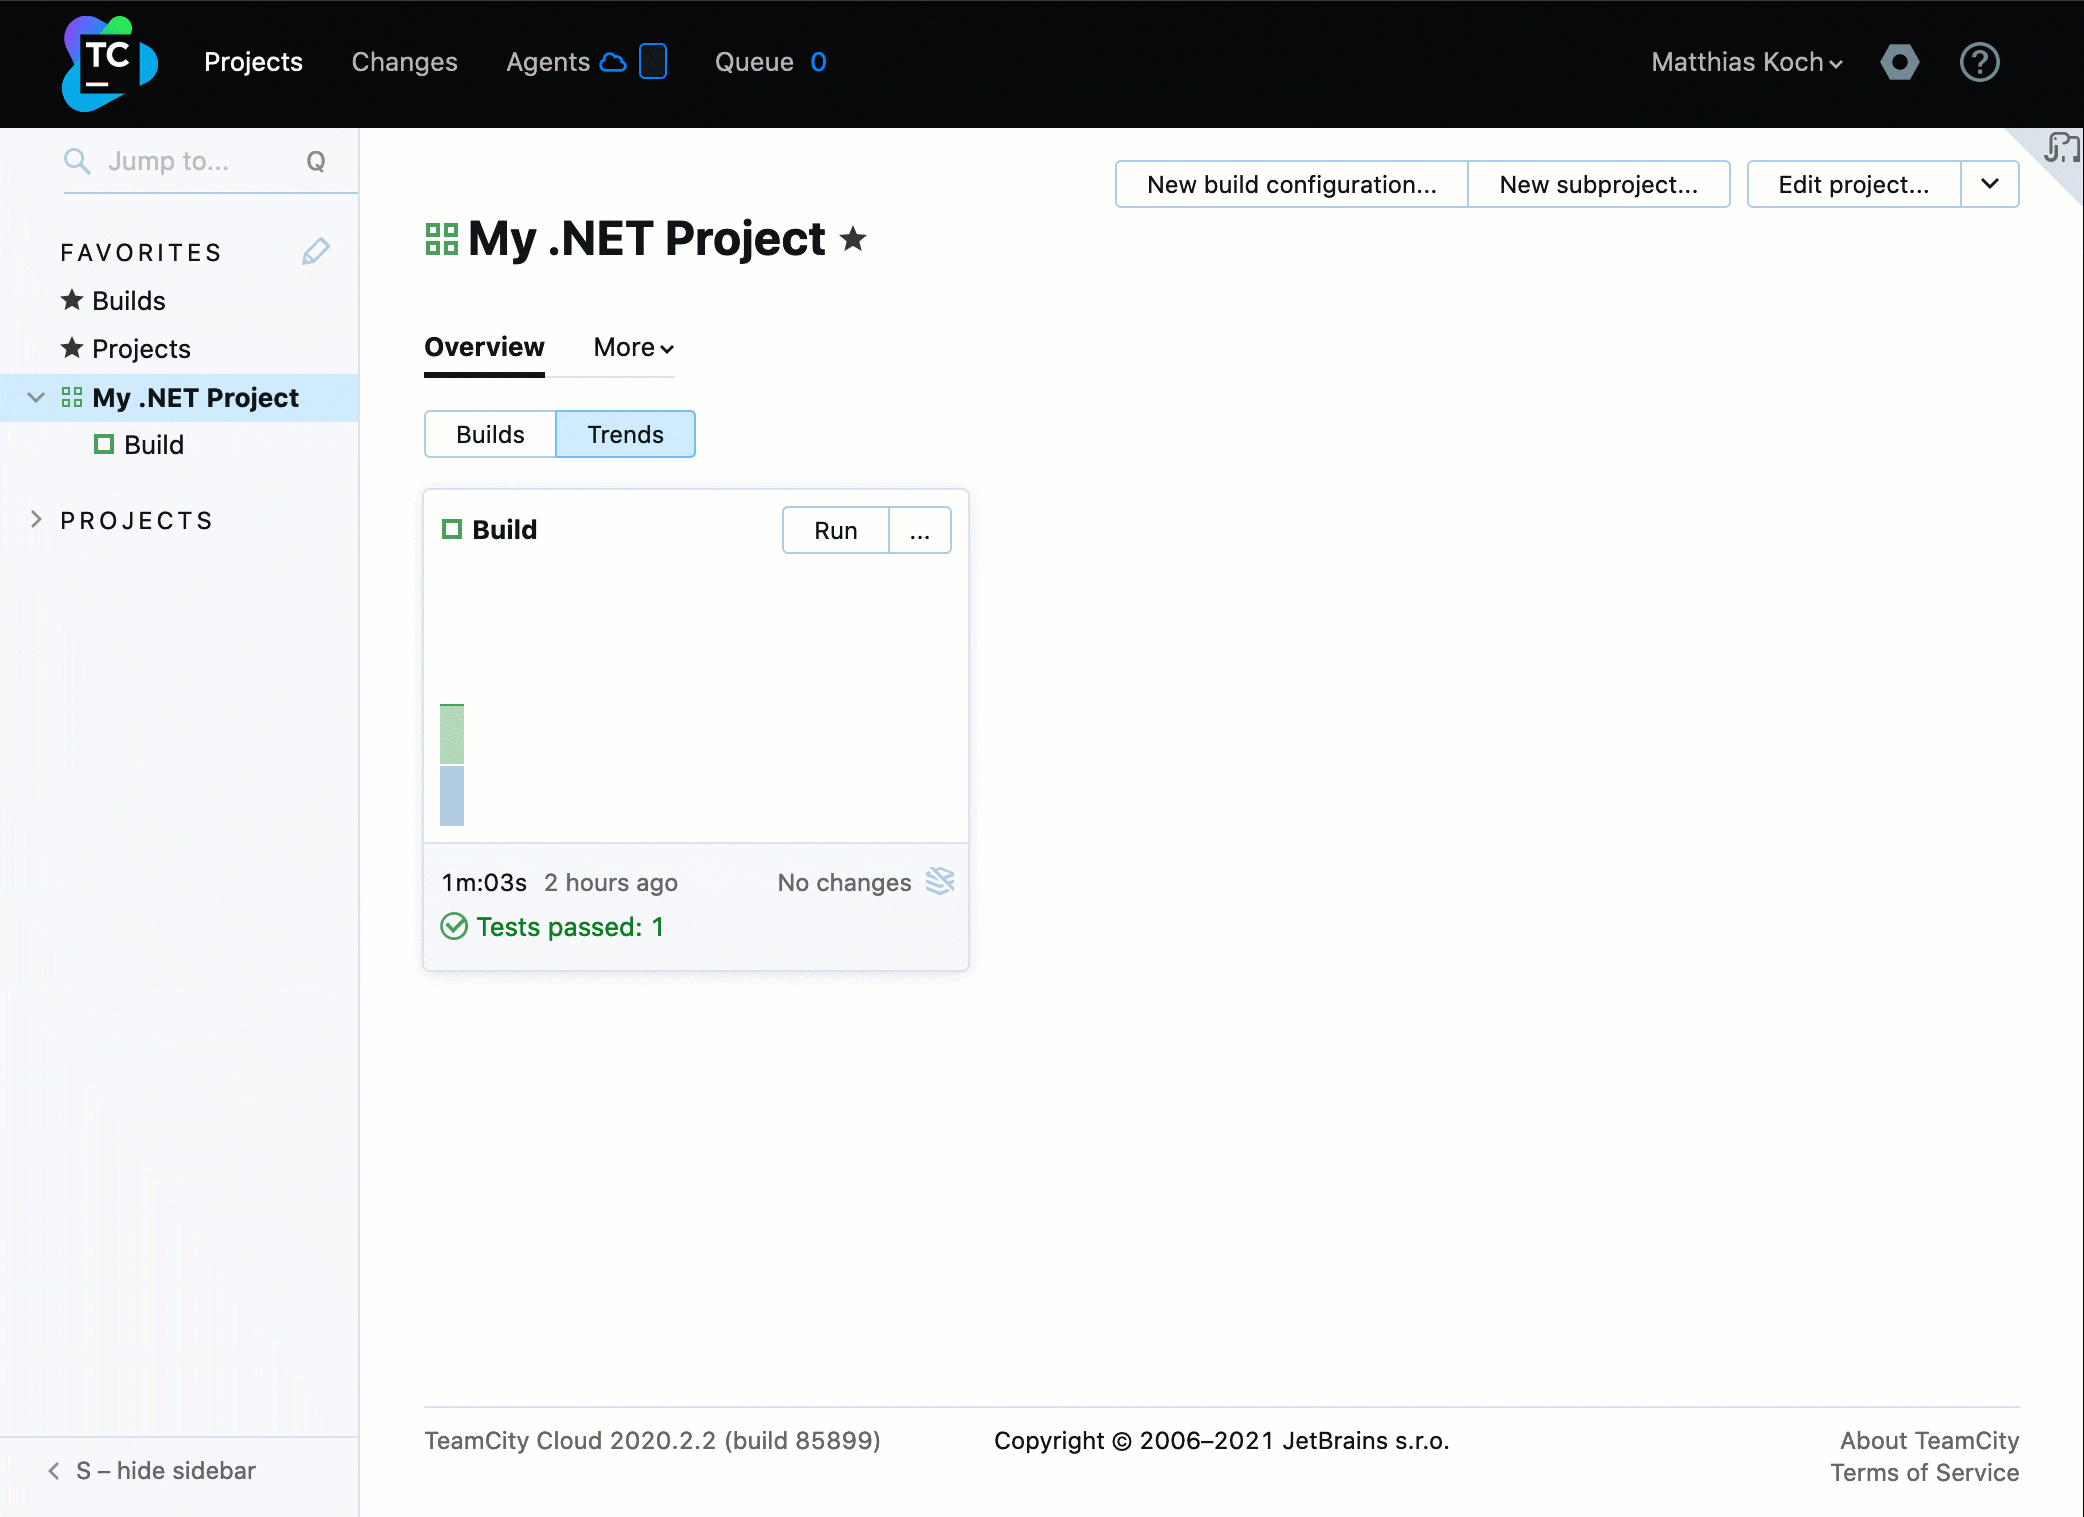Screen dimensions: 2084x1517
Task: Open the More tab dropdown
Action: (x=633, y=347)
